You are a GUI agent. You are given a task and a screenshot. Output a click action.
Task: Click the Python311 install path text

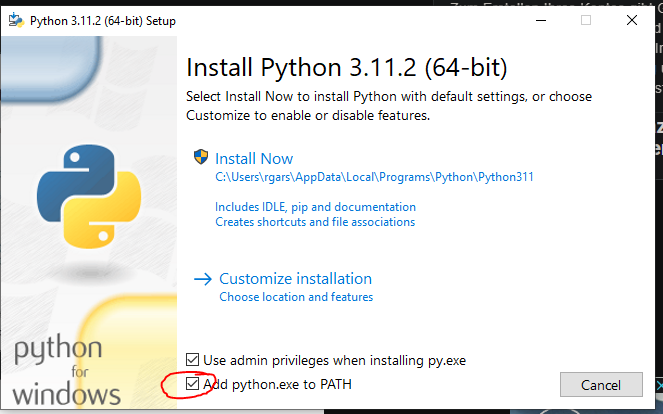[374, 177]
